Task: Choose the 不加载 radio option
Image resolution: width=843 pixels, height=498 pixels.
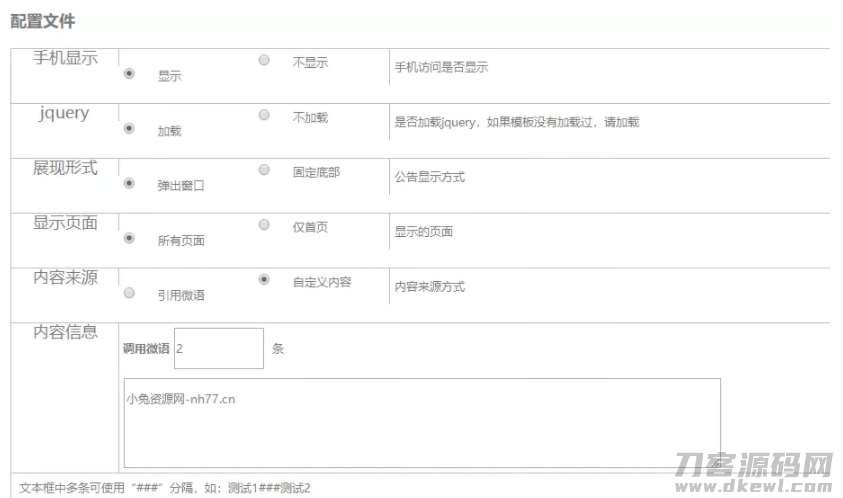Action: click(264, 115)
